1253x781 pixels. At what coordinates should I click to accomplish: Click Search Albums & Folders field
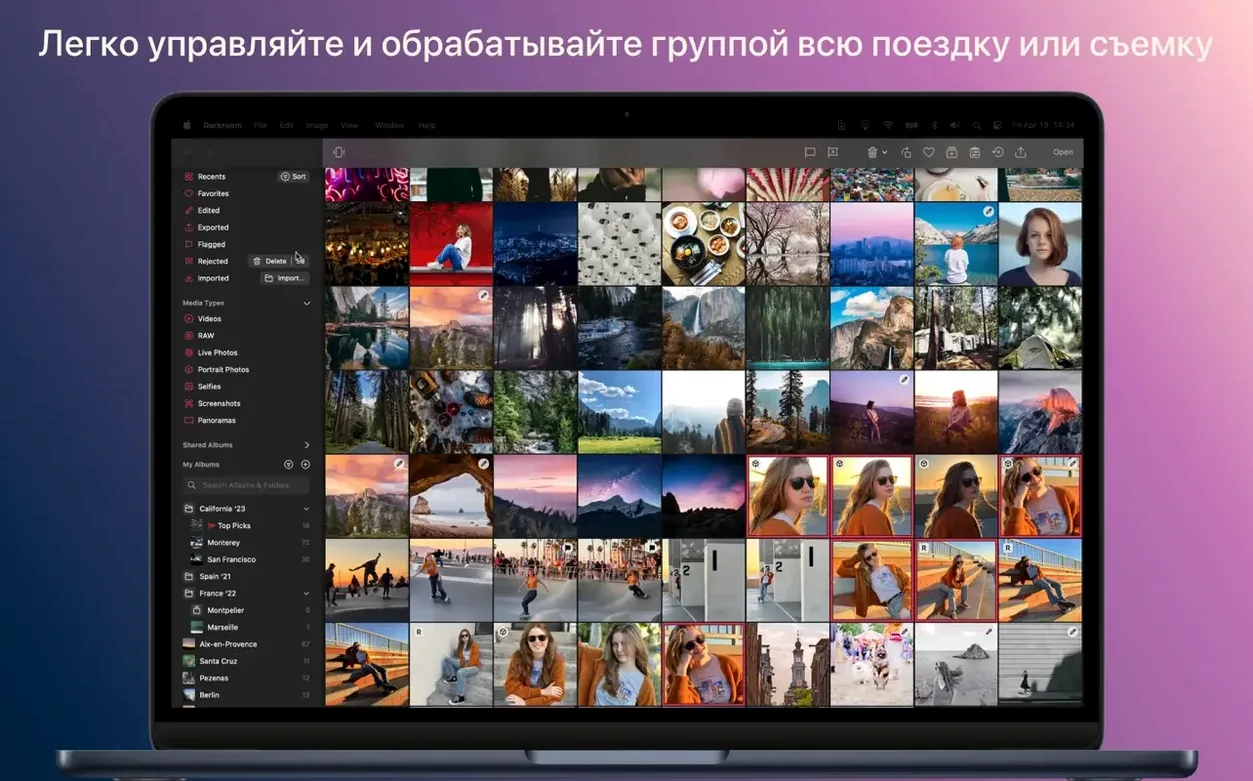click(246, 485)
